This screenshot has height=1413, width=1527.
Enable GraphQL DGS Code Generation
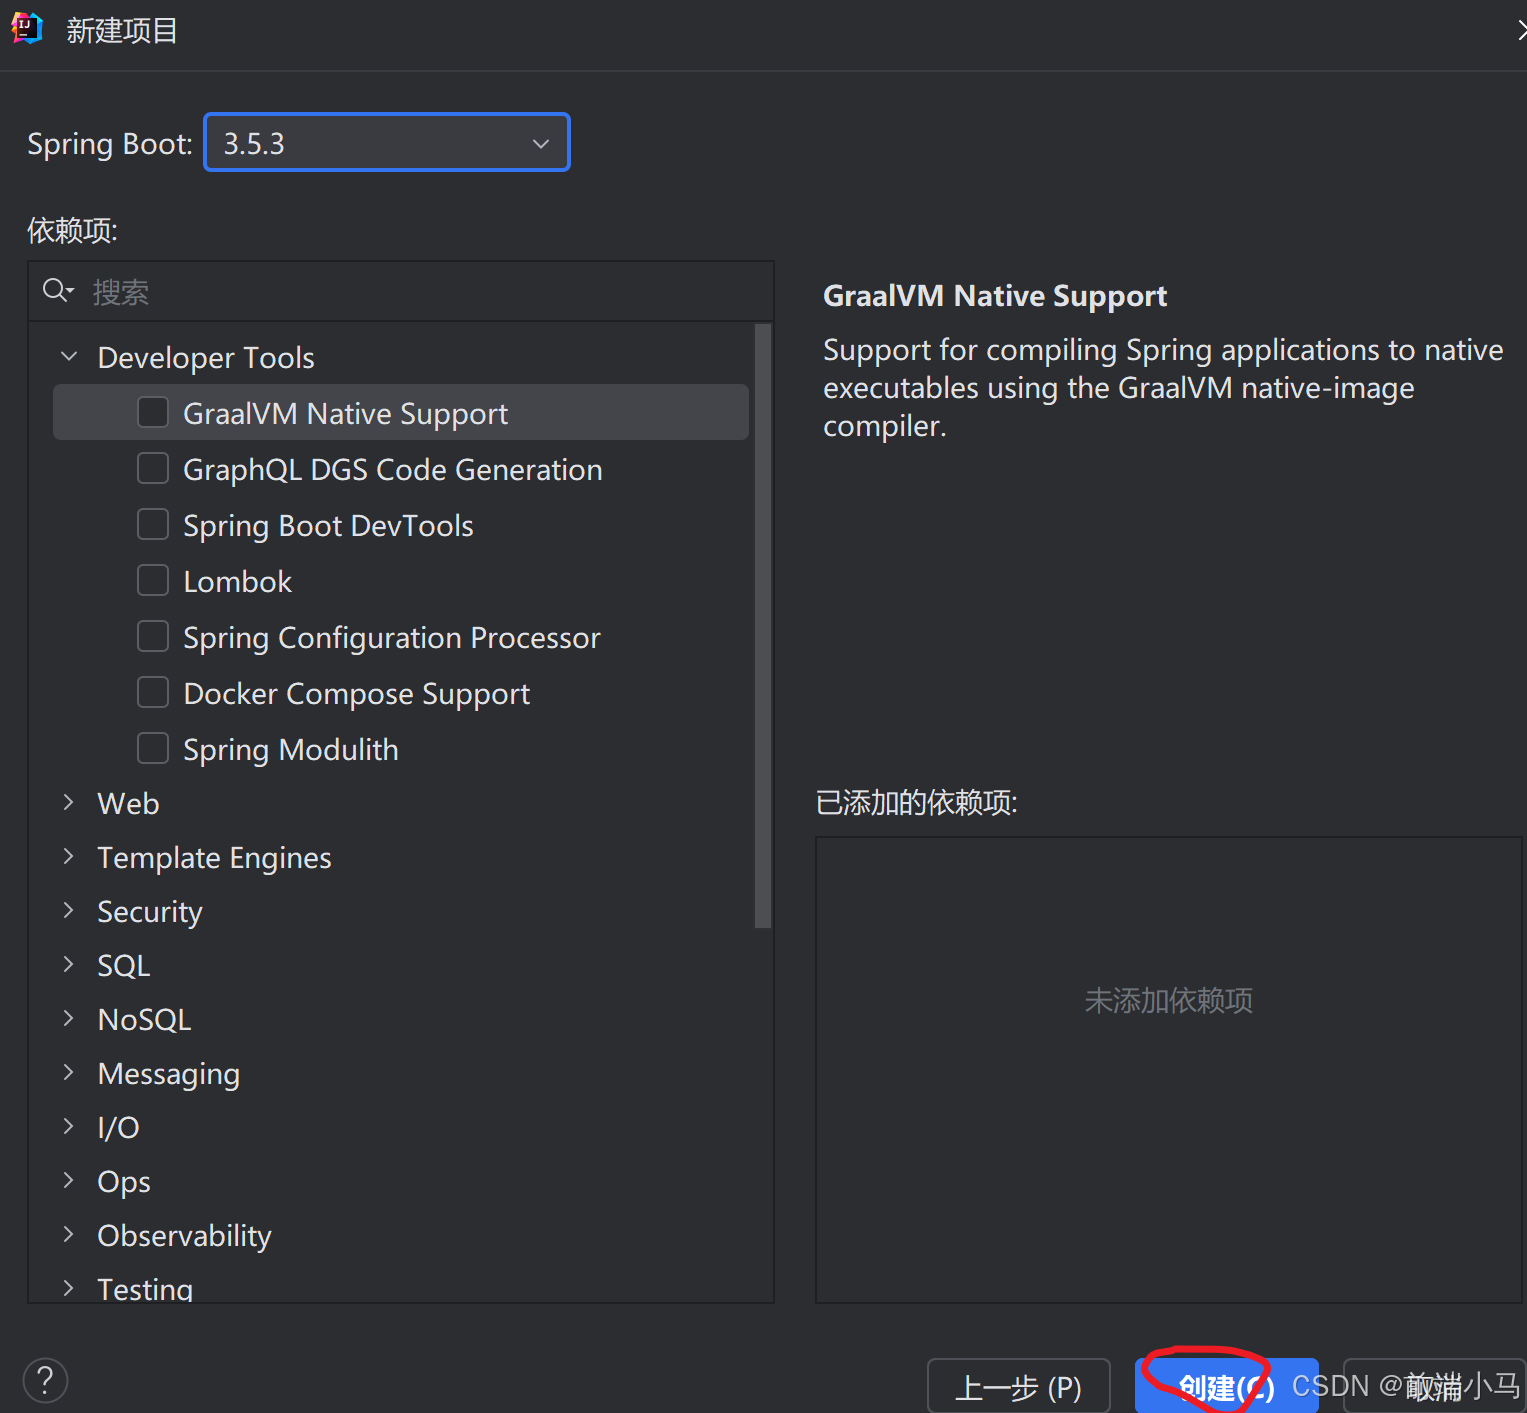point(153,468)
